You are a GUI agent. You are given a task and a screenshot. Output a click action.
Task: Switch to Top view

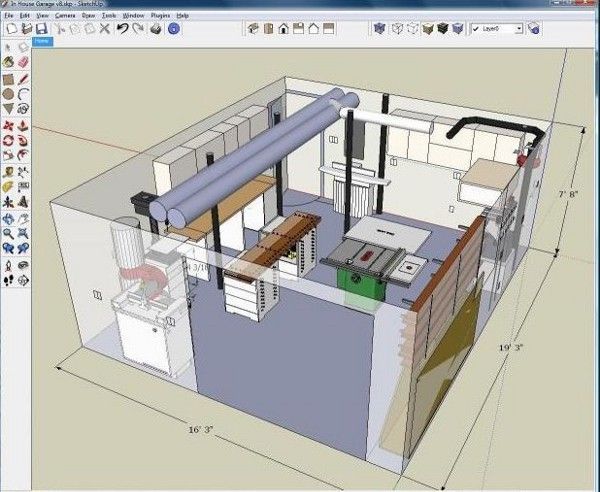tap(268, 29)
